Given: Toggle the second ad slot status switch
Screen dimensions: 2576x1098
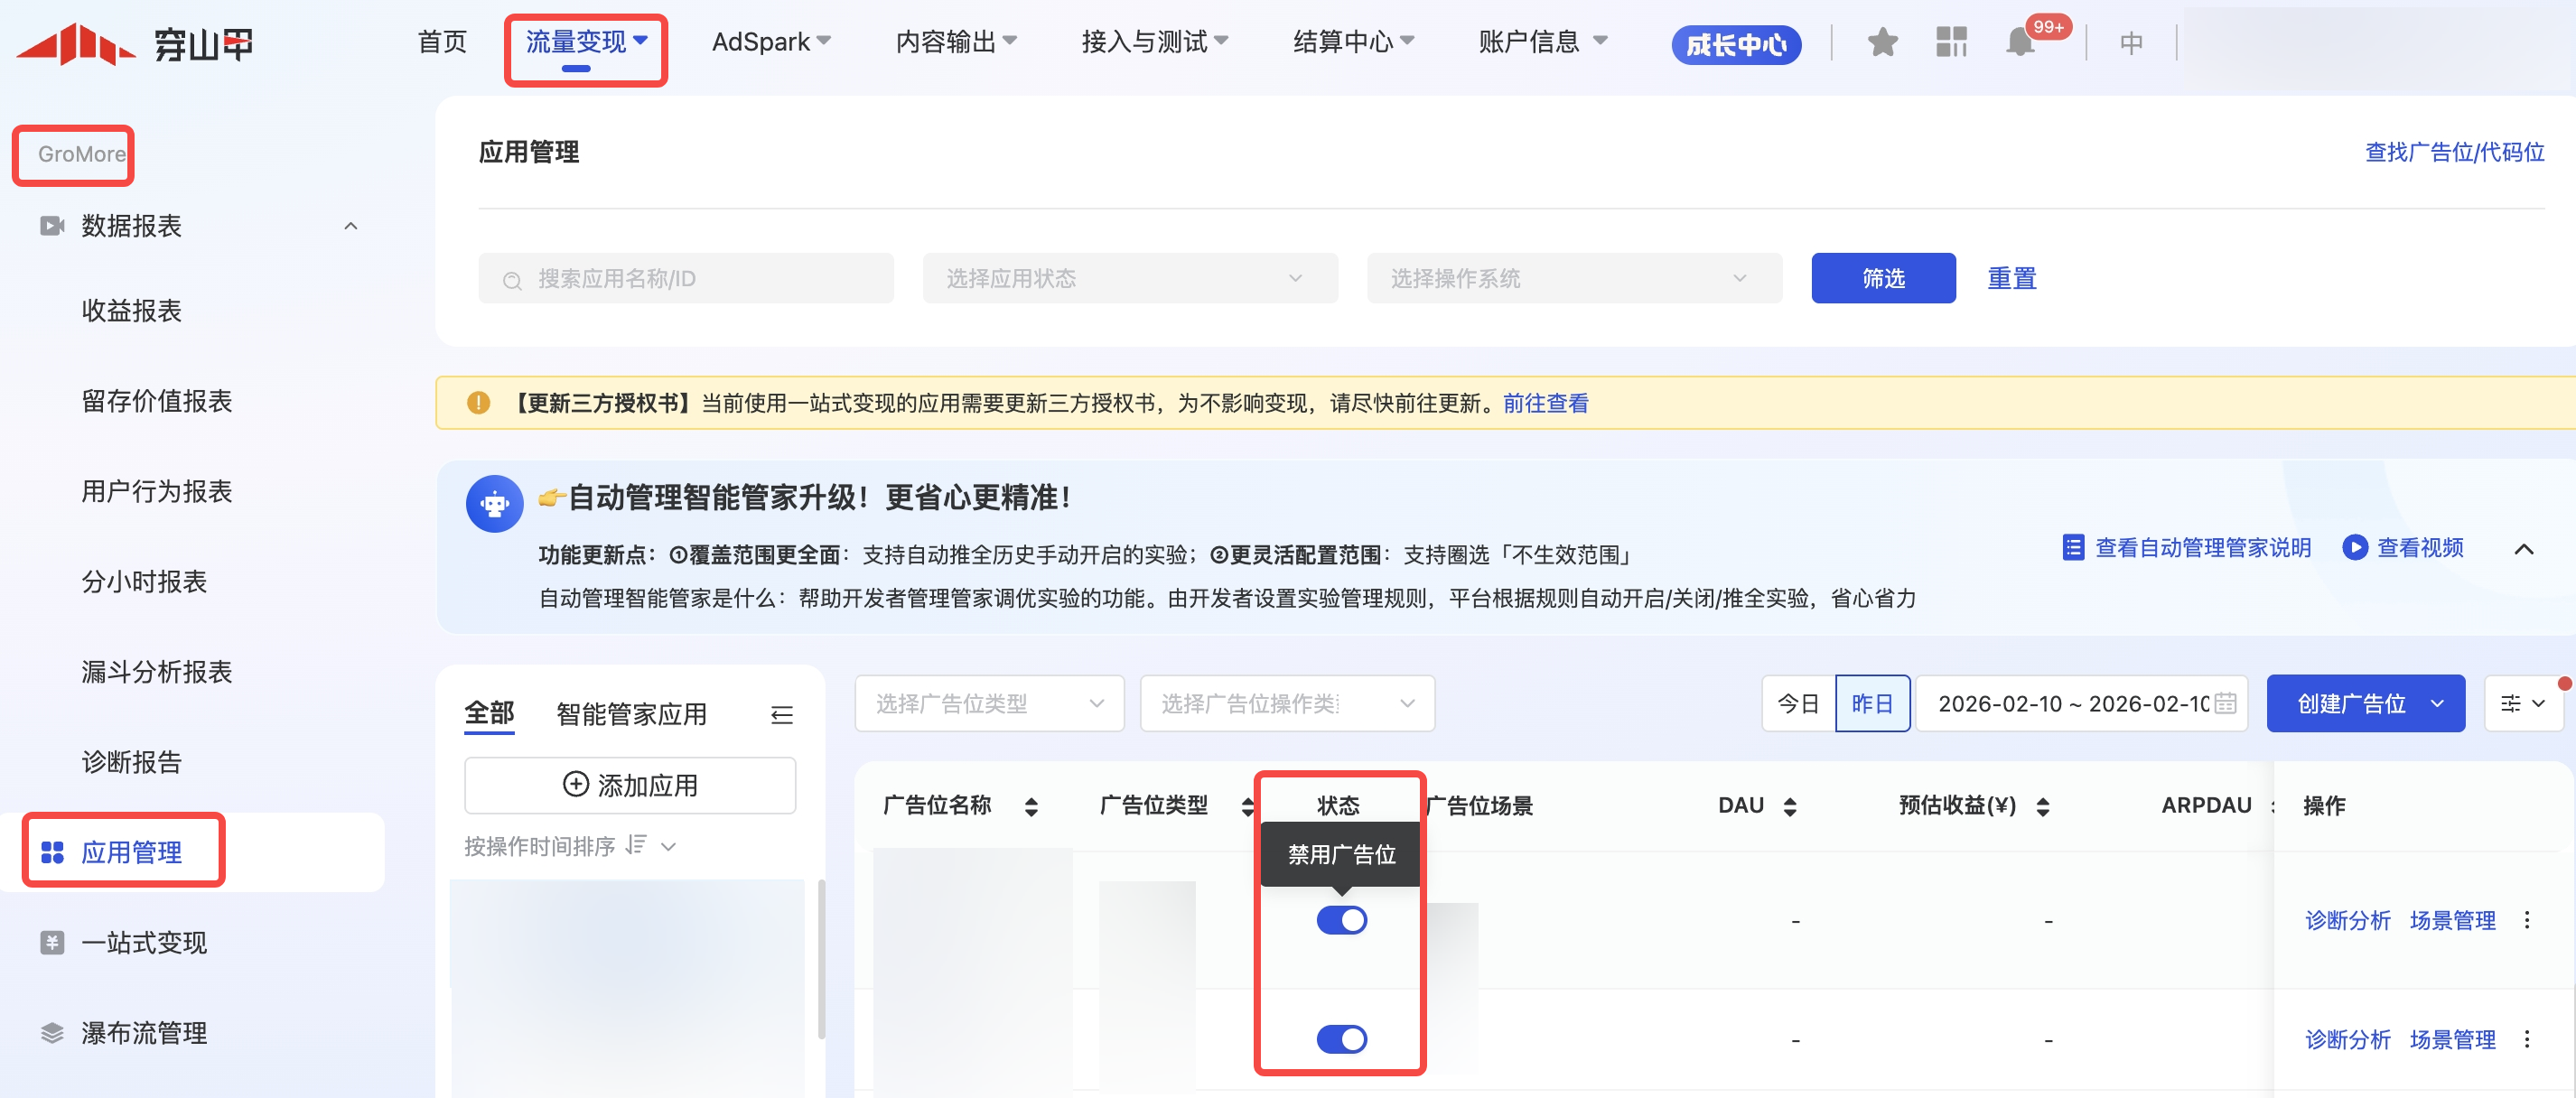Looking at the screenshot, I should (1341, 1039).
